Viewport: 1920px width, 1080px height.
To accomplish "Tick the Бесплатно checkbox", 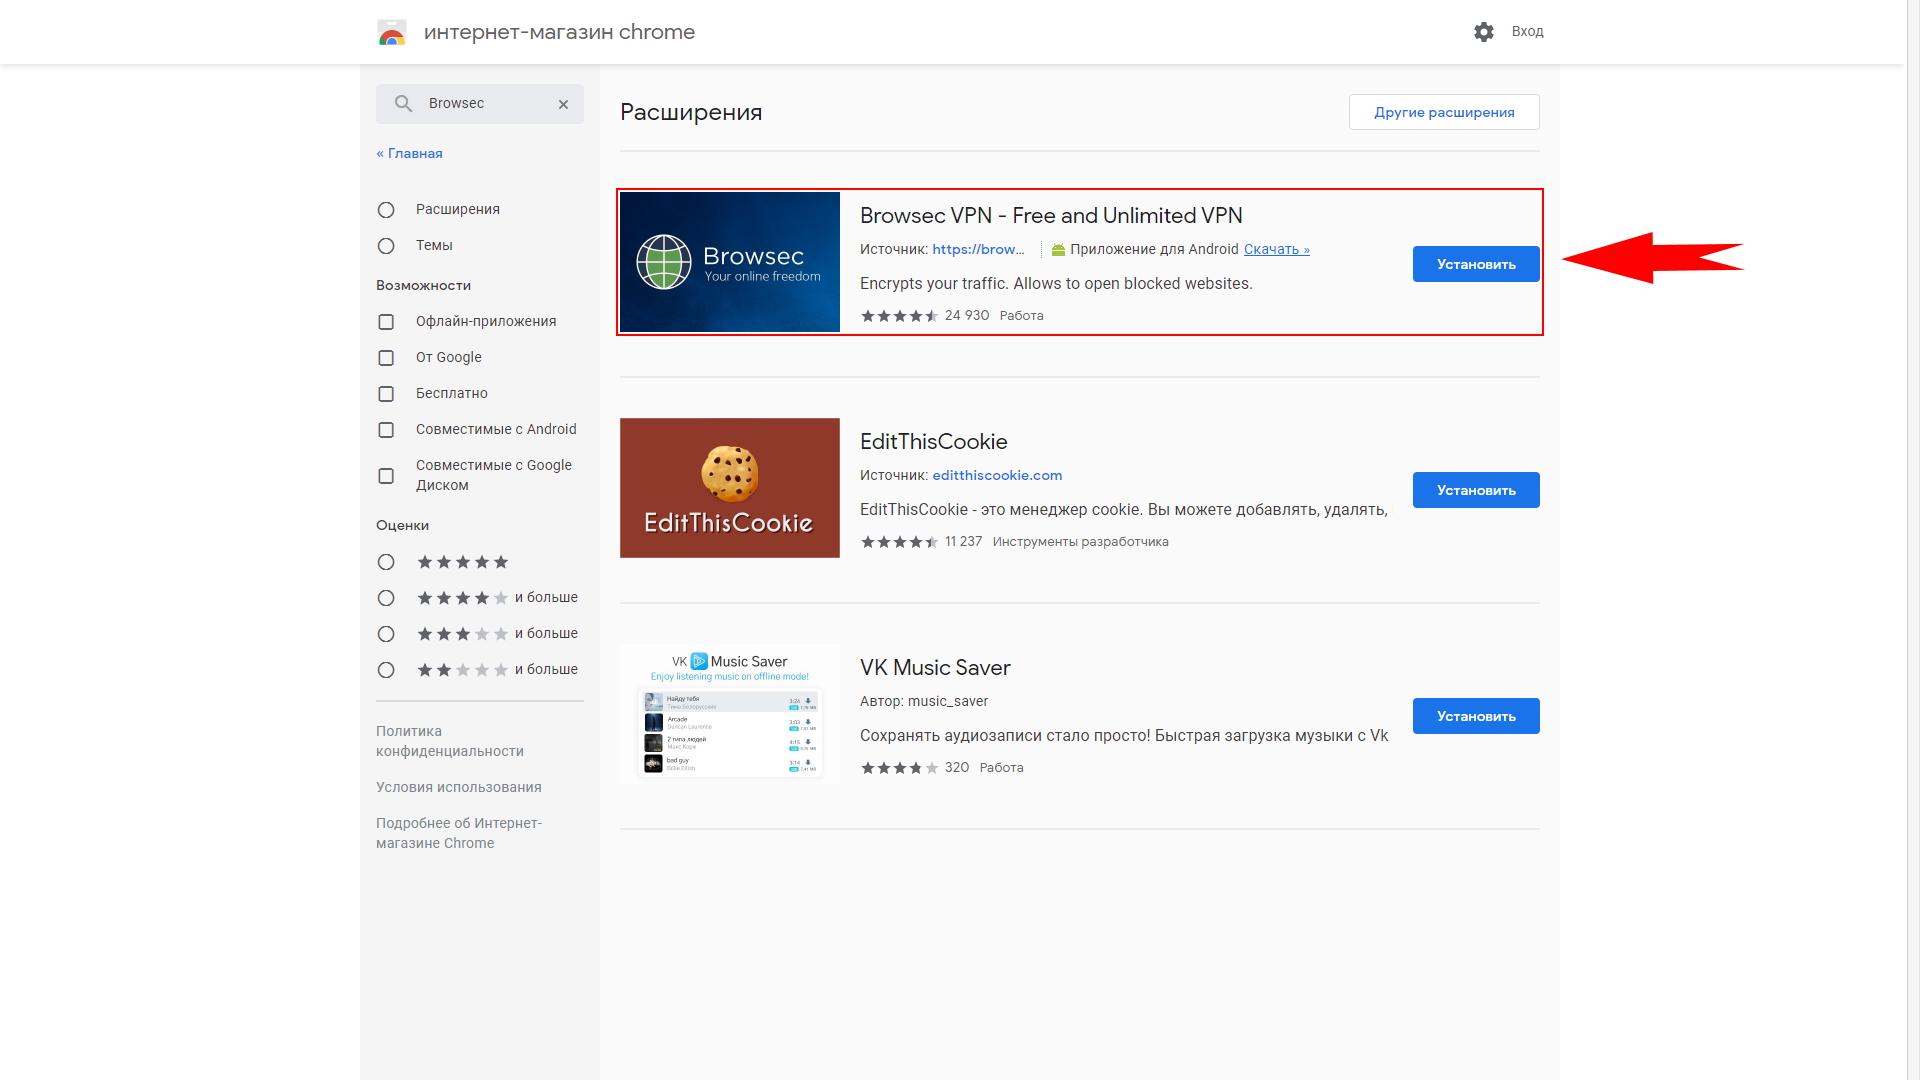I will pyautogui.click(x=386, y=394).
